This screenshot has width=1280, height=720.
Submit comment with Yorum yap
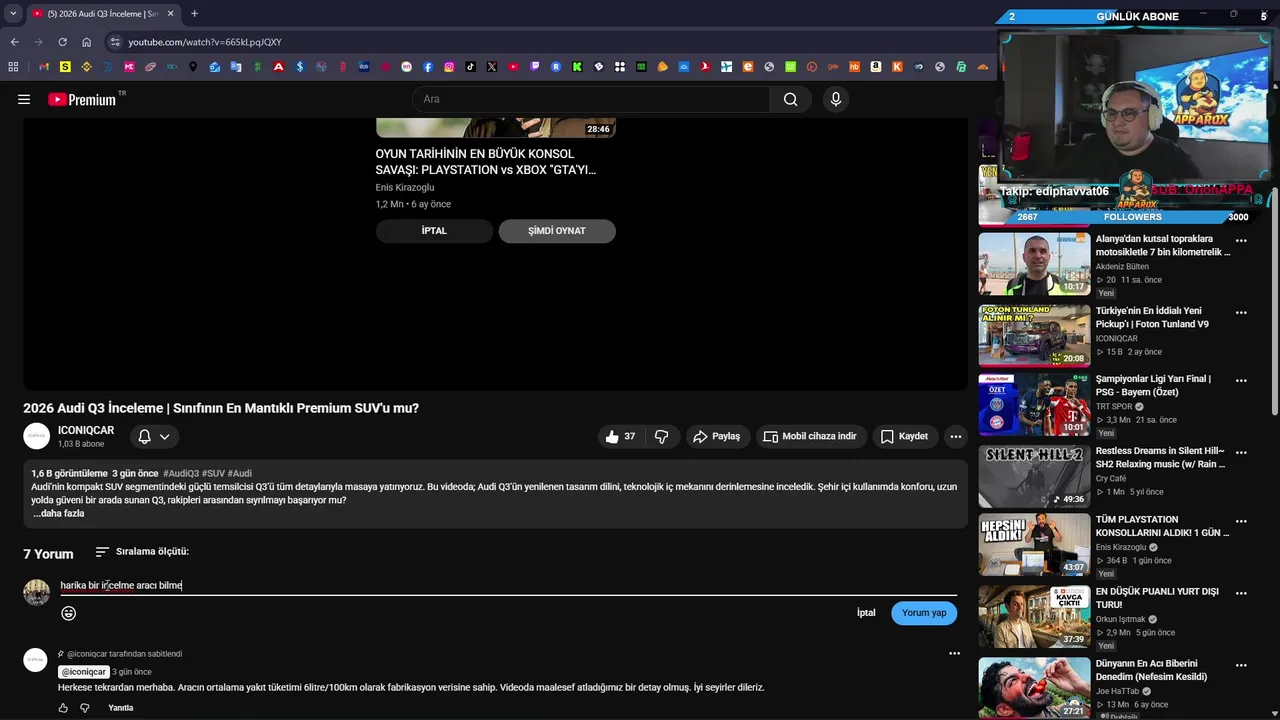924,613
